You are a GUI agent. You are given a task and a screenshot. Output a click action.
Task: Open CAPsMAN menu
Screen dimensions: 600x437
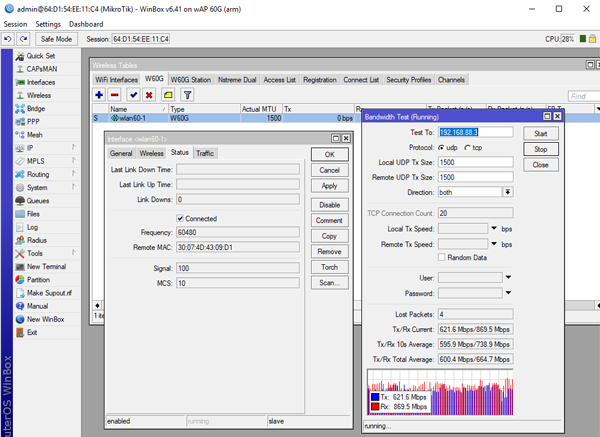42,69
